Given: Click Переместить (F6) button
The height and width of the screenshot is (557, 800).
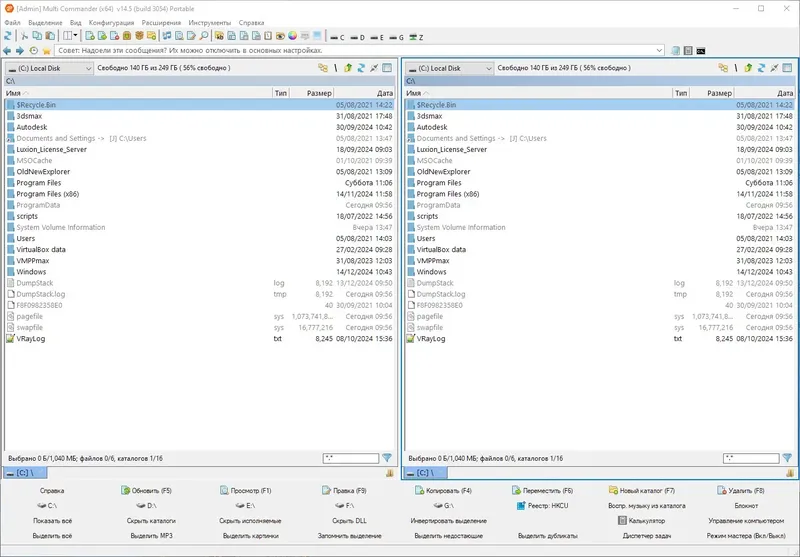Looking at the screenshot, I should pos(542,491).
